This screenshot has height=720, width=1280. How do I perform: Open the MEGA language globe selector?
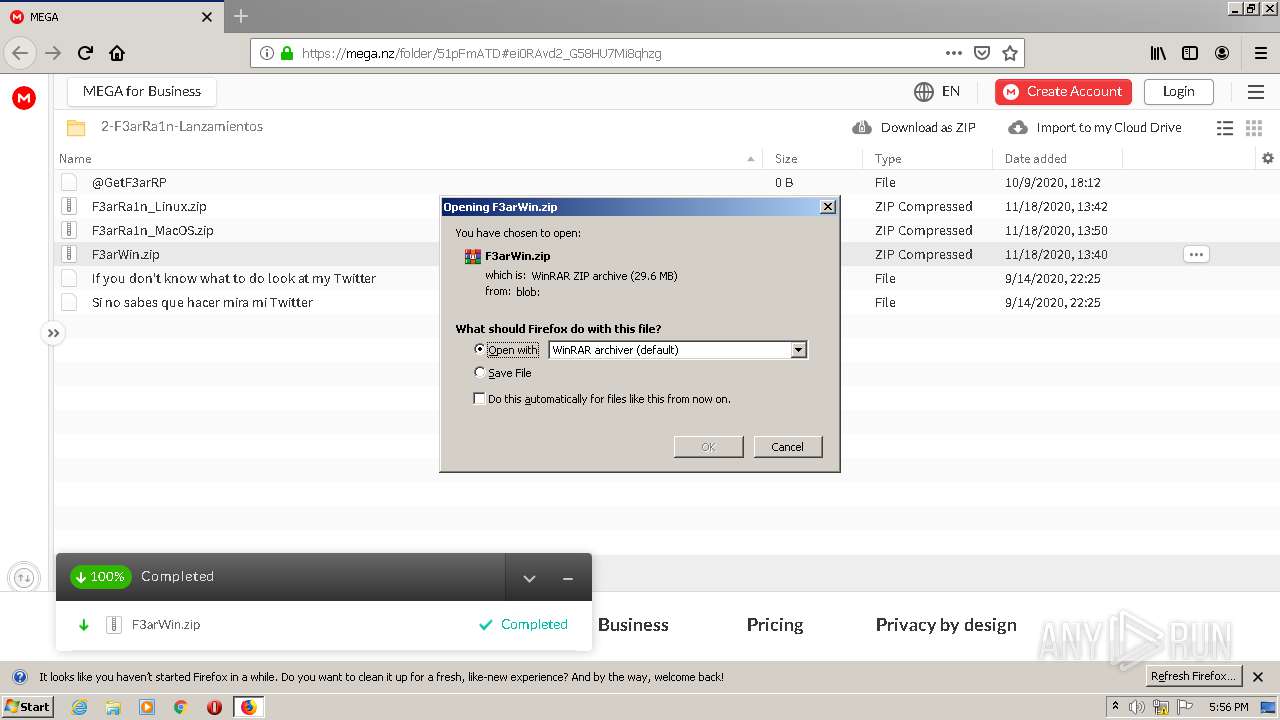click(937, 91)
